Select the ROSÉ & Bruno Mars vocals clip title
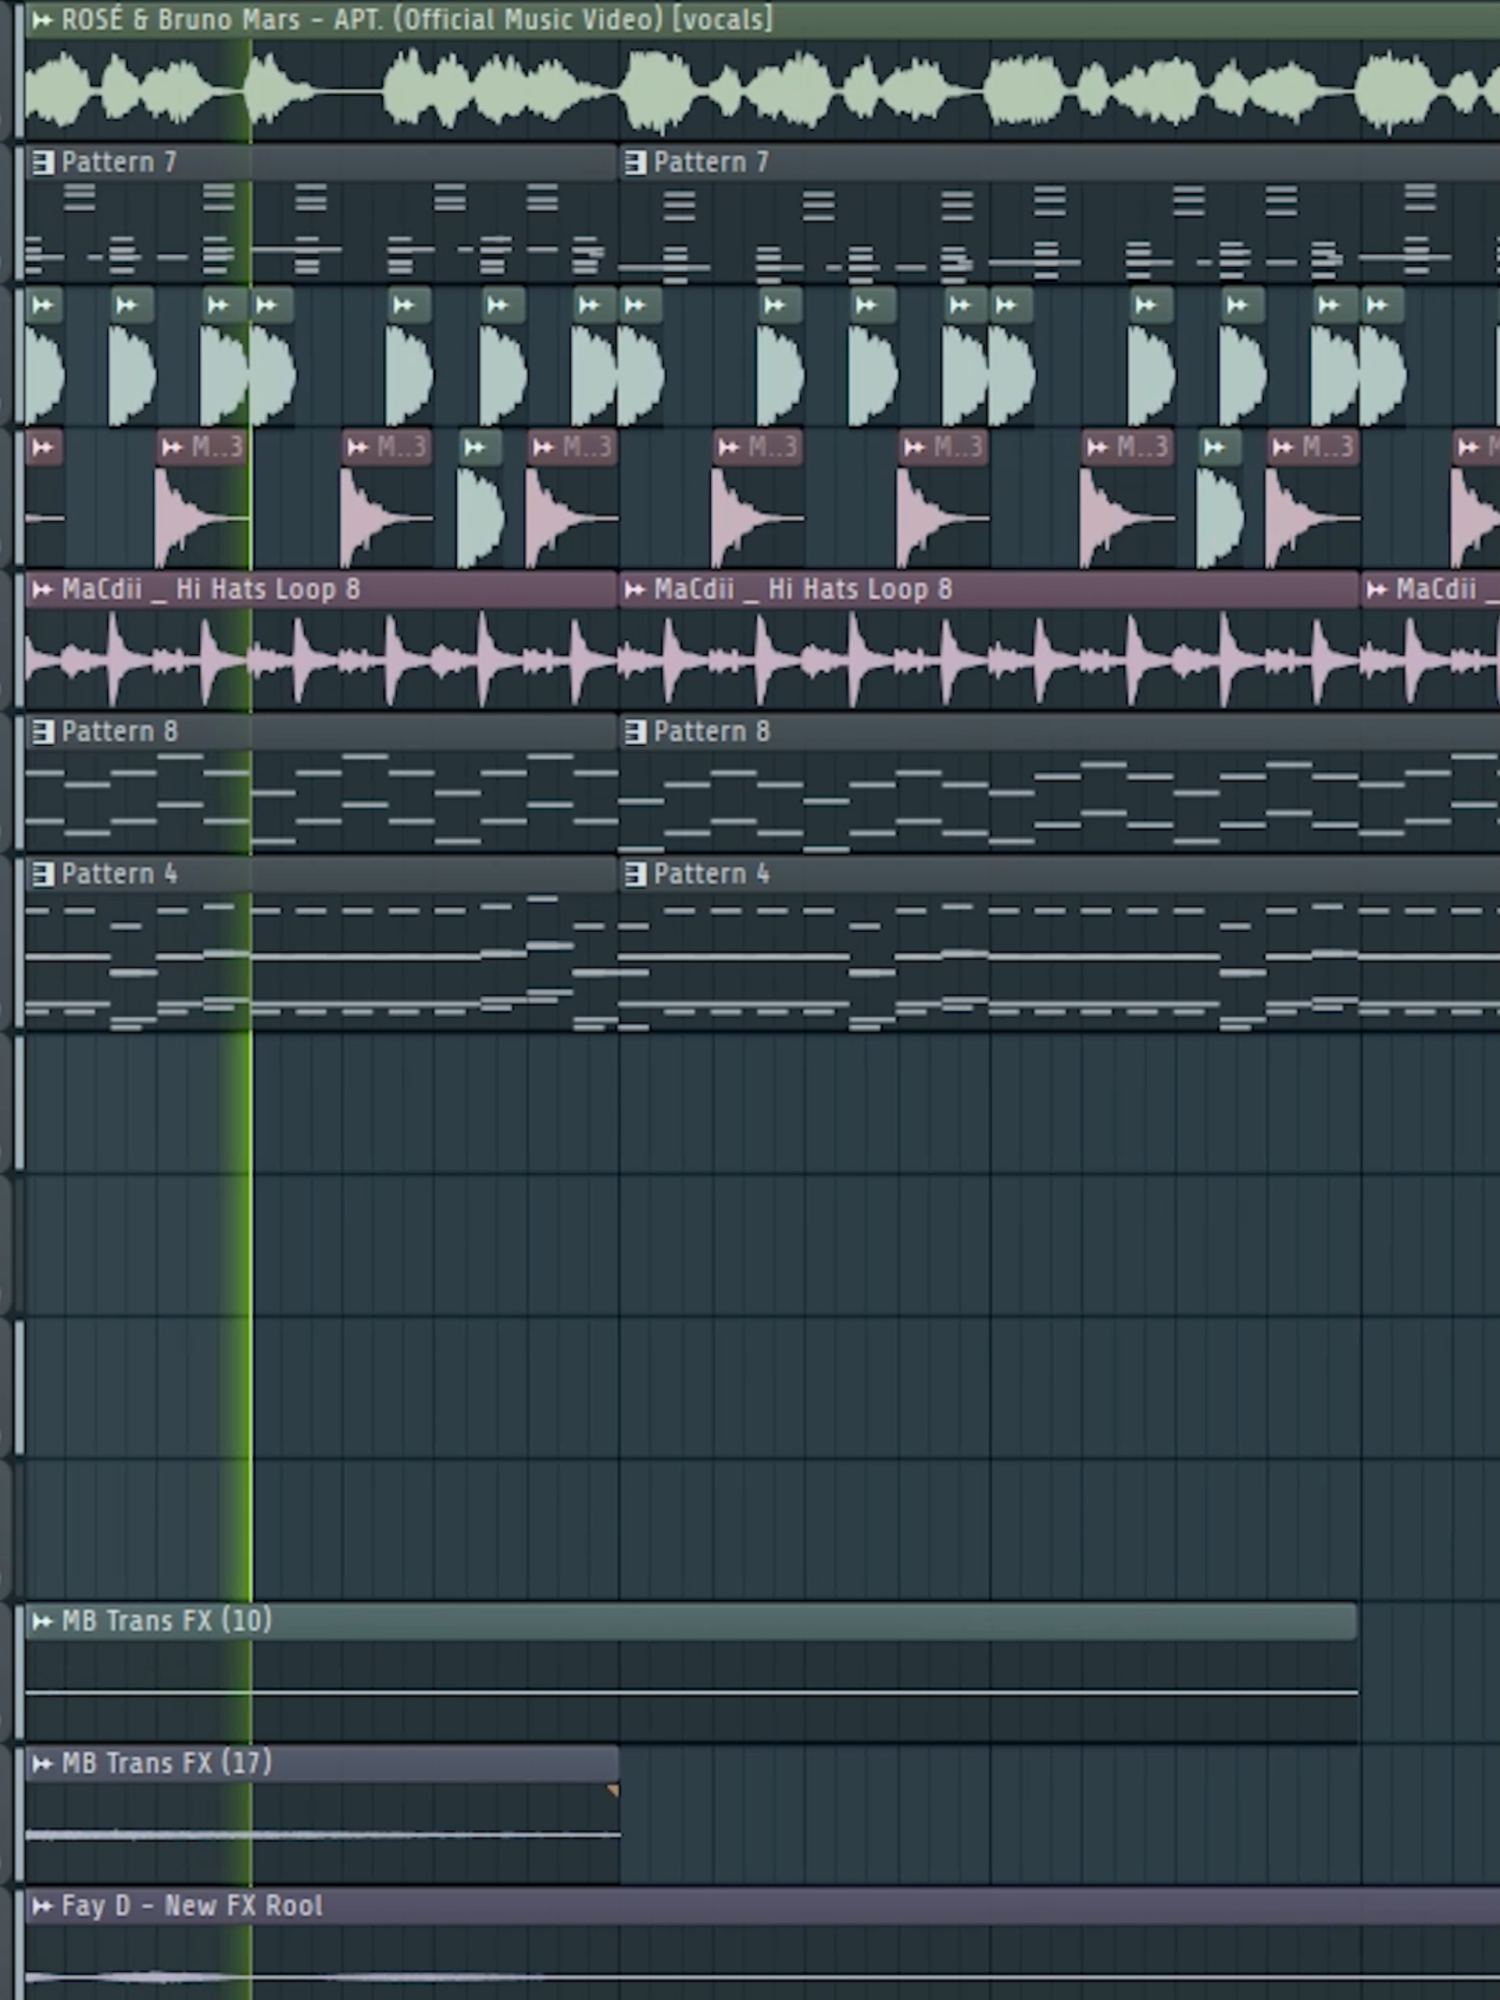 417,19
